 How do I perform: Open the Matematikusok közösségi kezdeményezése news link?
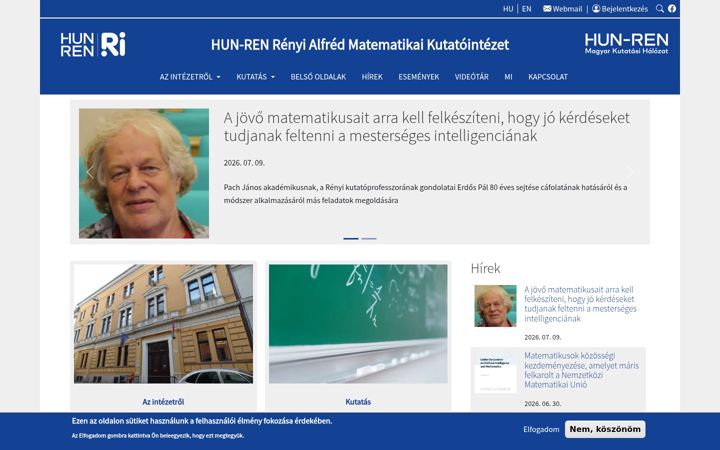[x=581, y=370]
